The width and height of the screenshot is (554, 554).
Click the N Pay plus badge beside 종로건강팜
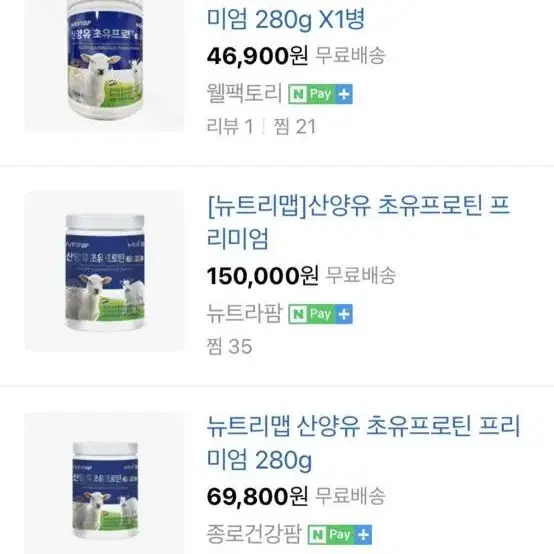coord(340,535)
